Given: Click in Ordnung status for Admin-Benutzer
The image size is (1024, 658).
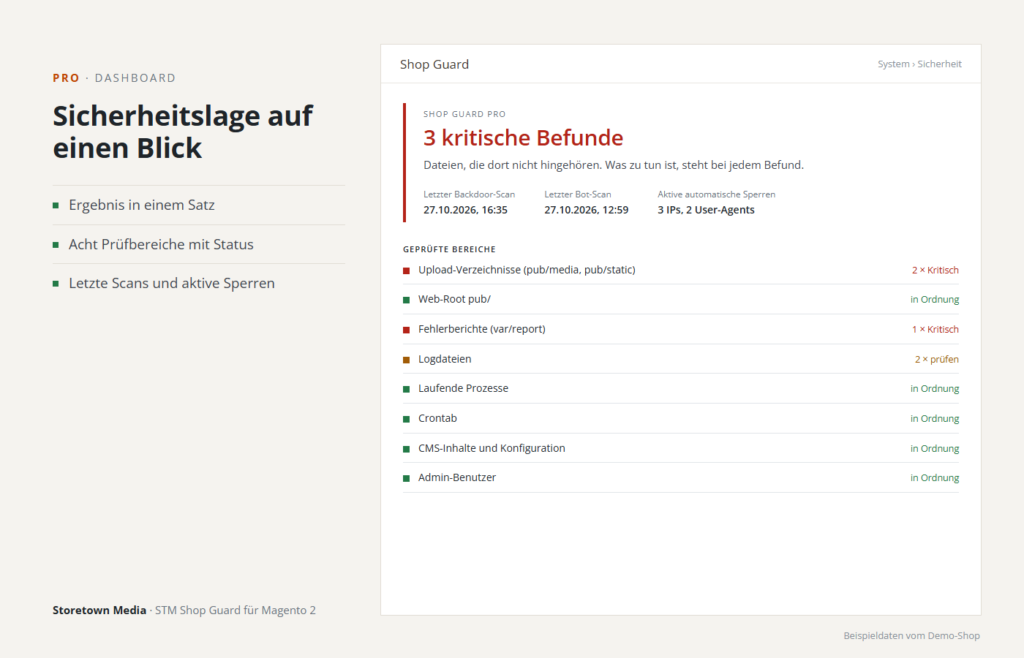Looking at the screenshot, I should (935, 478).
